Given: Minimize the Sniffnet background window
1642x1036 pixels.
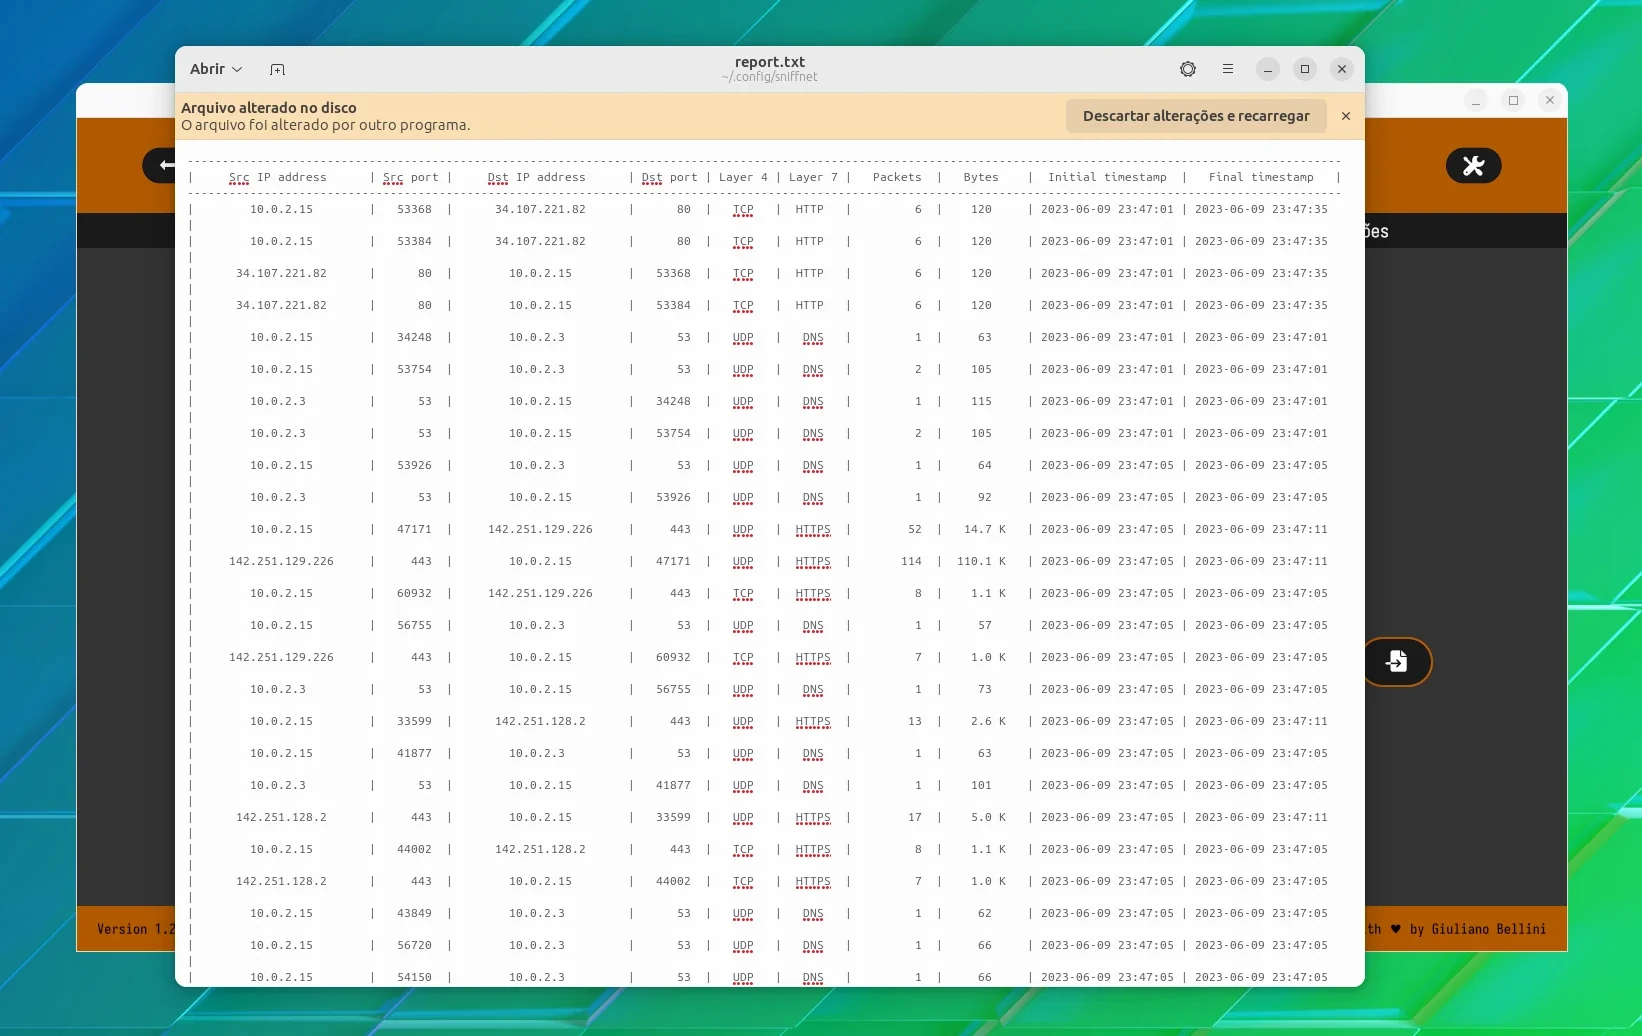Looking at the screenshot, I should (1476, 100).
